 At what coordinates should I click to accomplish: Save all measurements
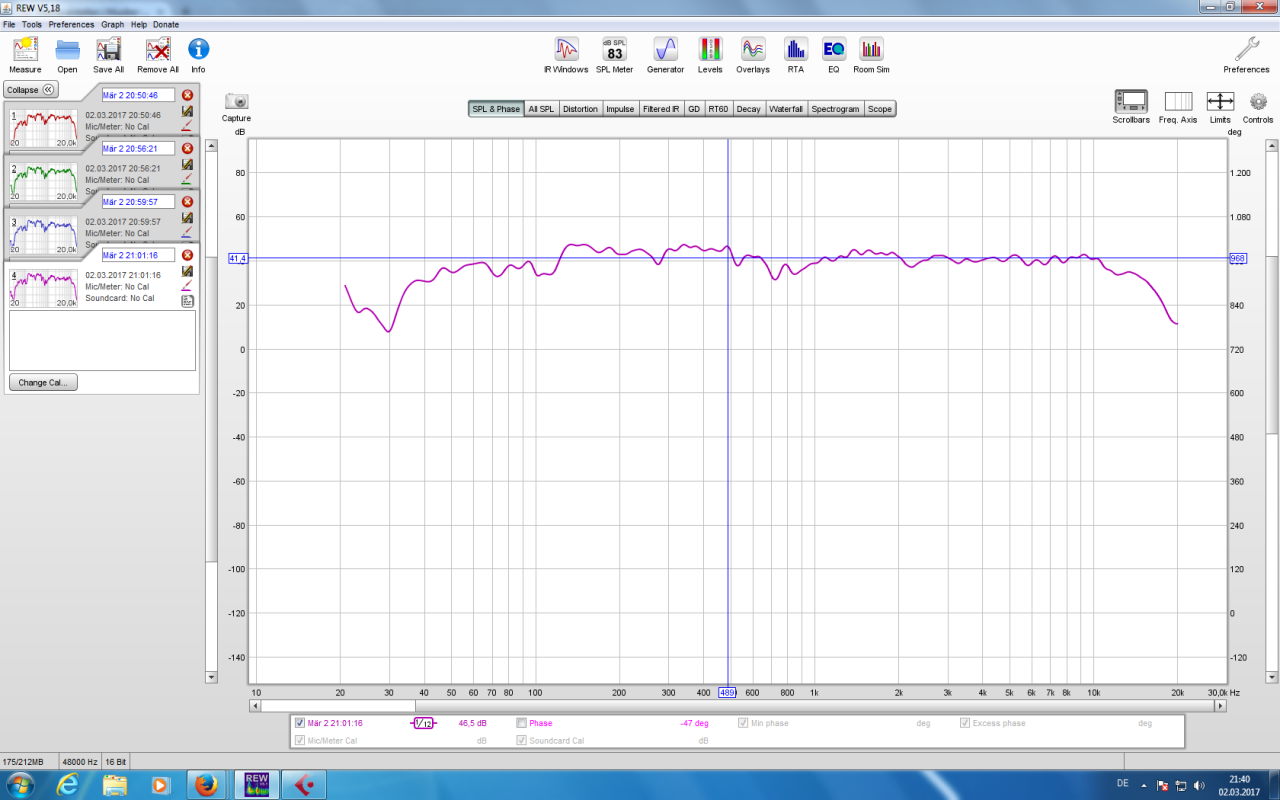(108, 55)
